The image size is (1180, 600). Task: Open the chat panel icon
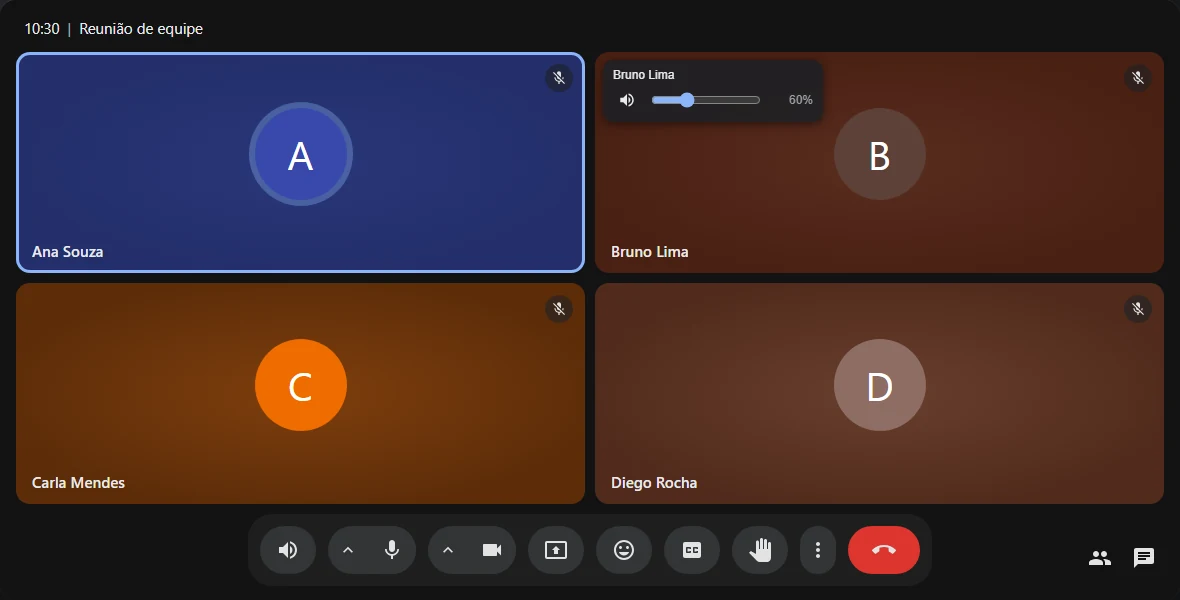(1144, 558)
